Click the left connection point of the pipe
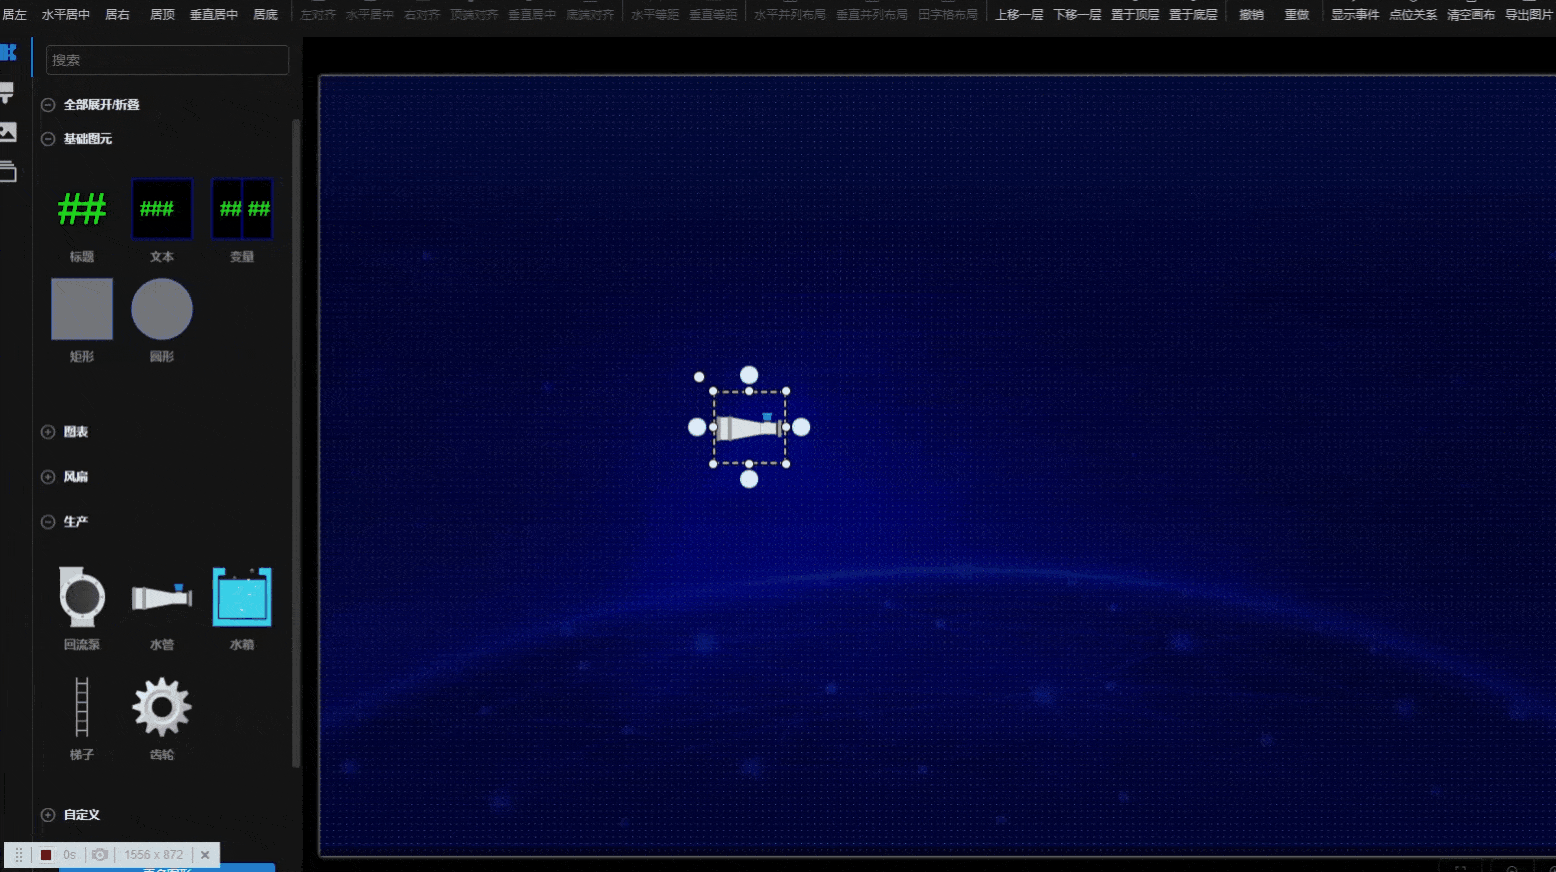 point(697,427)
